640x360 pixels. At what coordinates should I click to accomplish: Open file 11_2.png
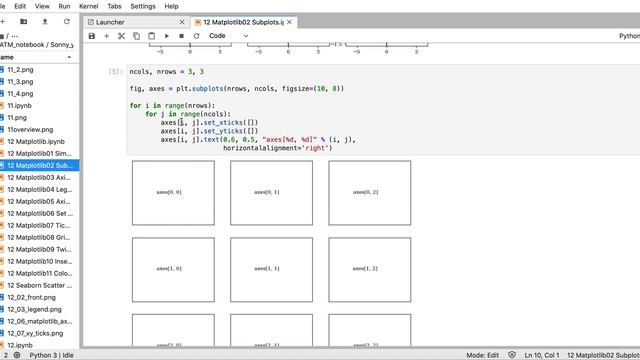[40, 70]
